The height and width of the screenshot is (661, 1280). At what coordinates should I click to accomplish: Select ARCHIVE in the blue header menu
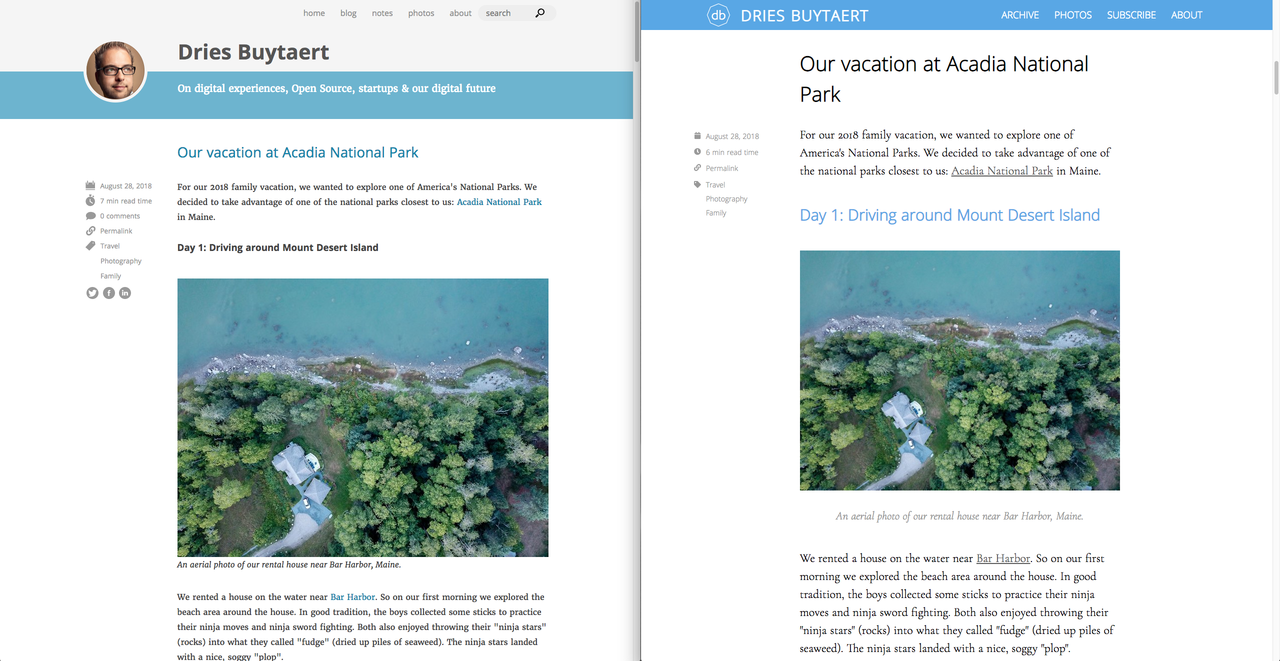click(1020, 14)
